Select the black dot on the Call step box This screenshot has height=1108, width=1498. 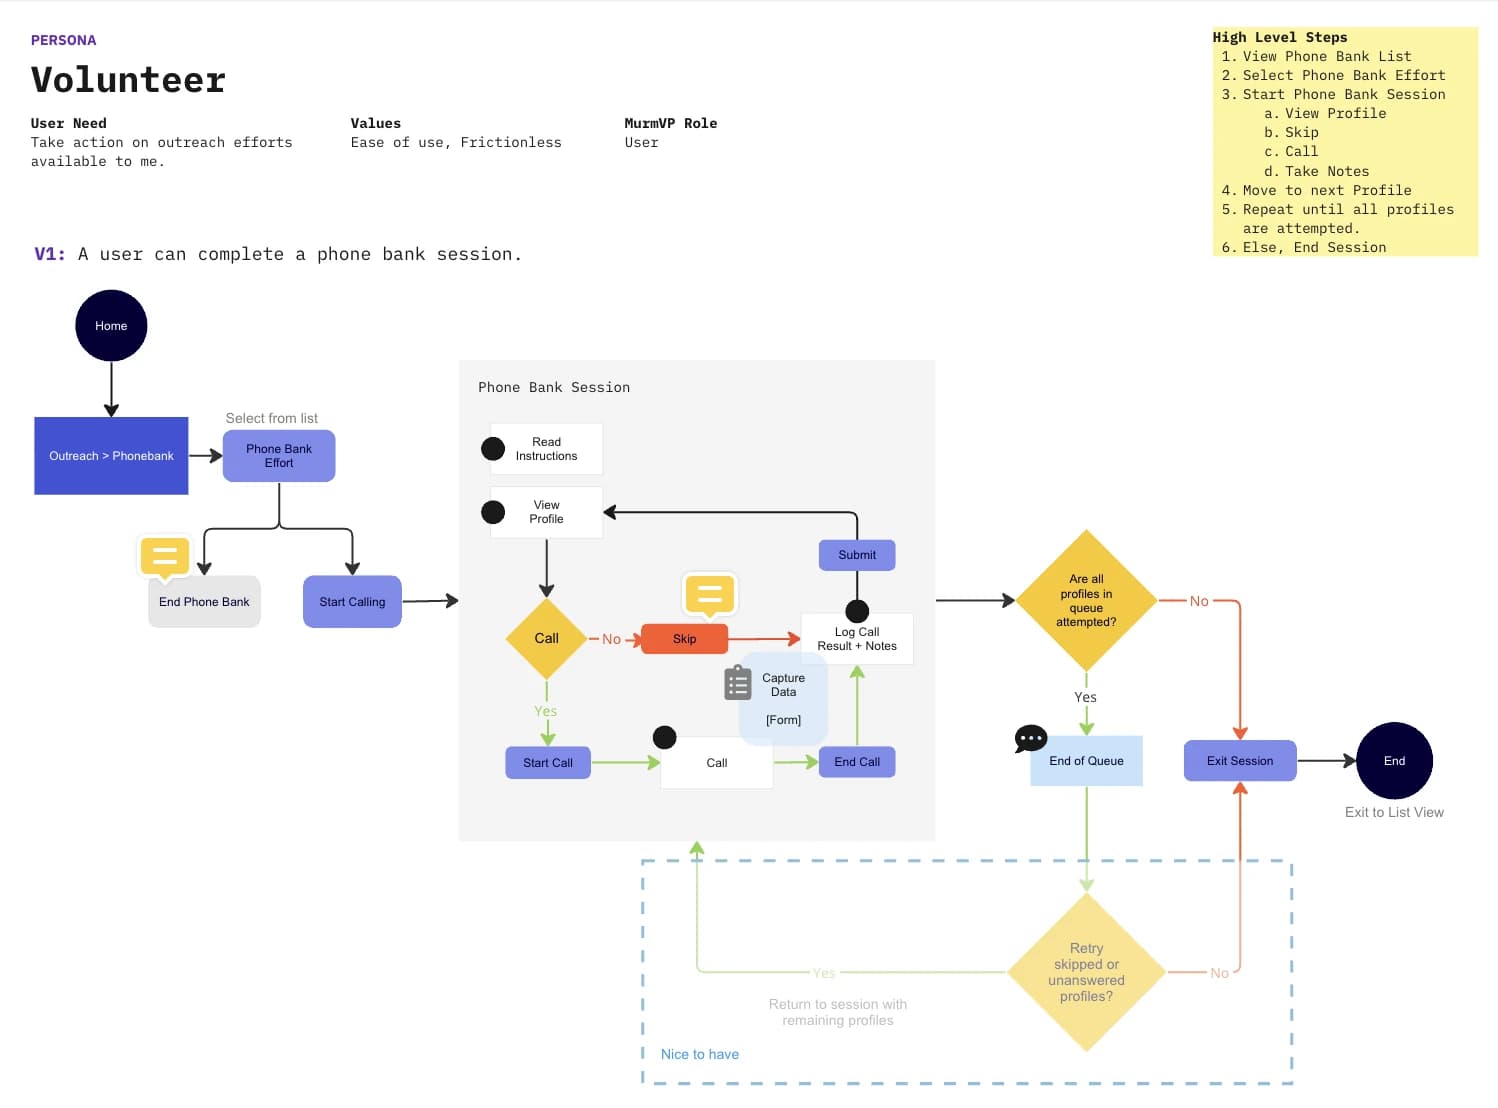pyautogui.click(x=664, y=738)
